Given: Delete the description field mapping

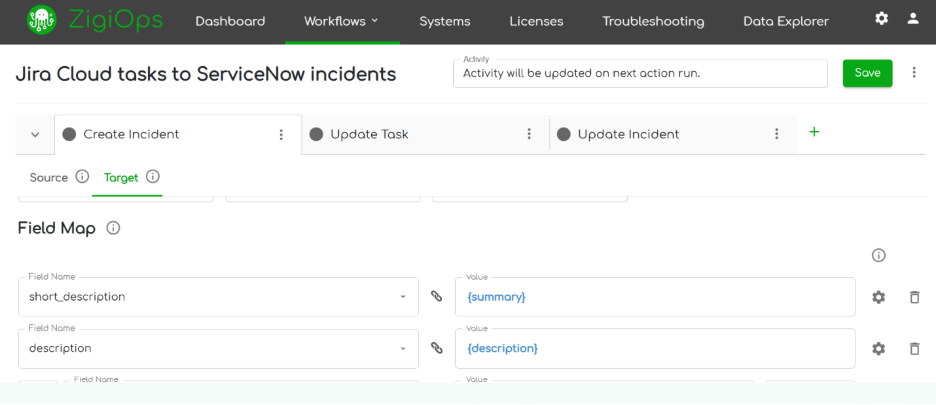Looking at the screenshot, I should pos(914,348).
